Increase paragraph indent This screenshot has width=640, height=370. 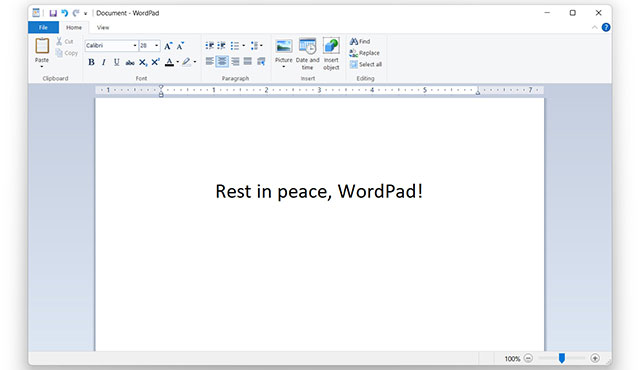pyautogui.click(x=222, y=46)
